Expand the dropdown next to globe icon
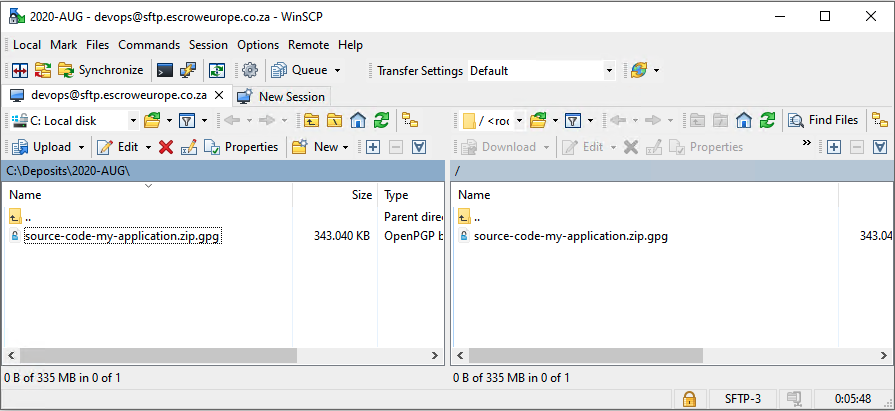 [656, 71]
